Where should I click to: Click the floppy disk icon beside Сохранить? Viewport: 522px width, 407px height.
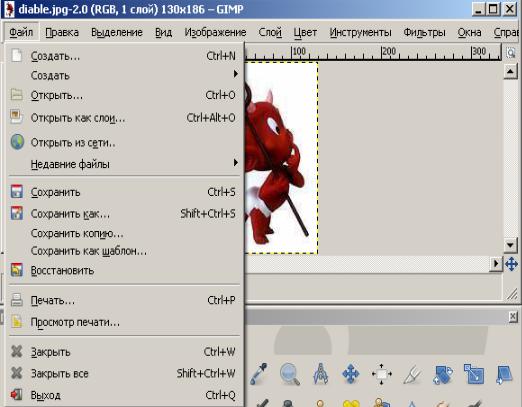point(17,192)
